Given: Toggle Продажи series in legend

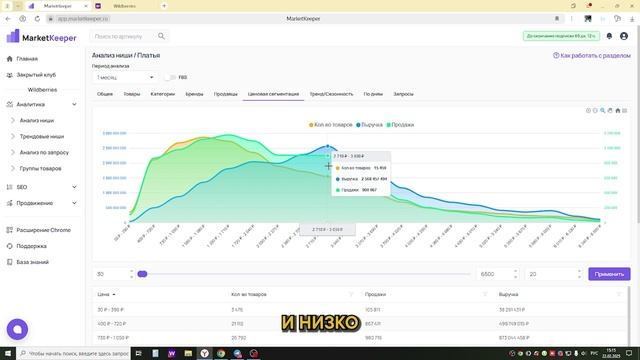Looking at the screenshot, I should 400,125.
